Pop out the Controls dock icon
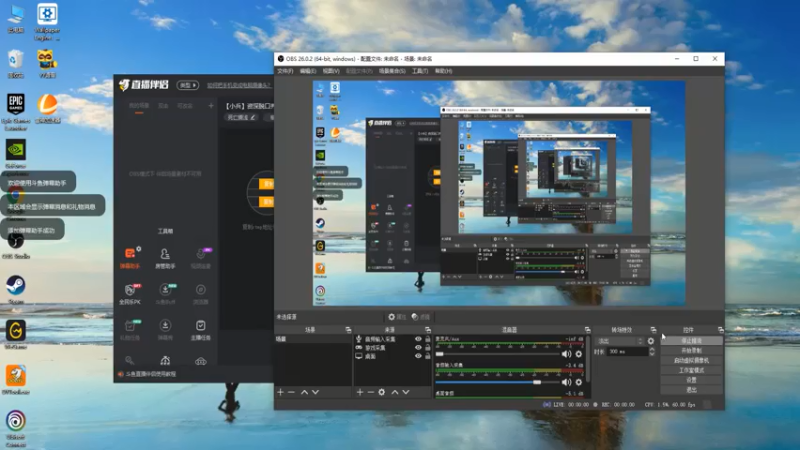This screenshot has width=800, height=450. point(720,330)
